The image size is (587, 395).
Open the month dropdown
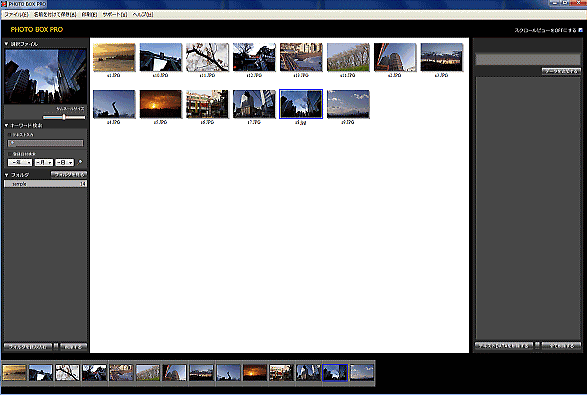click(x=44, y=162)
